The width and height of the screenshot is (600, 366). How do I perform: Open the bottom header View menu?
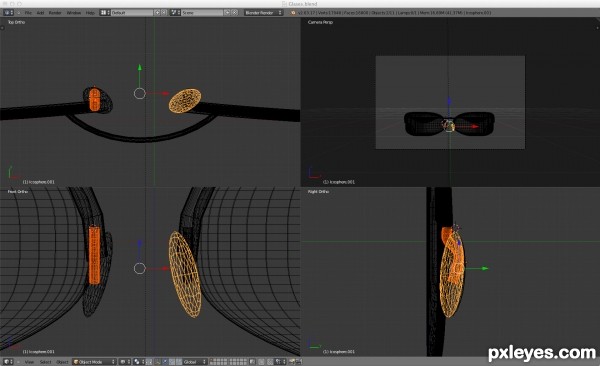(29, 362)
